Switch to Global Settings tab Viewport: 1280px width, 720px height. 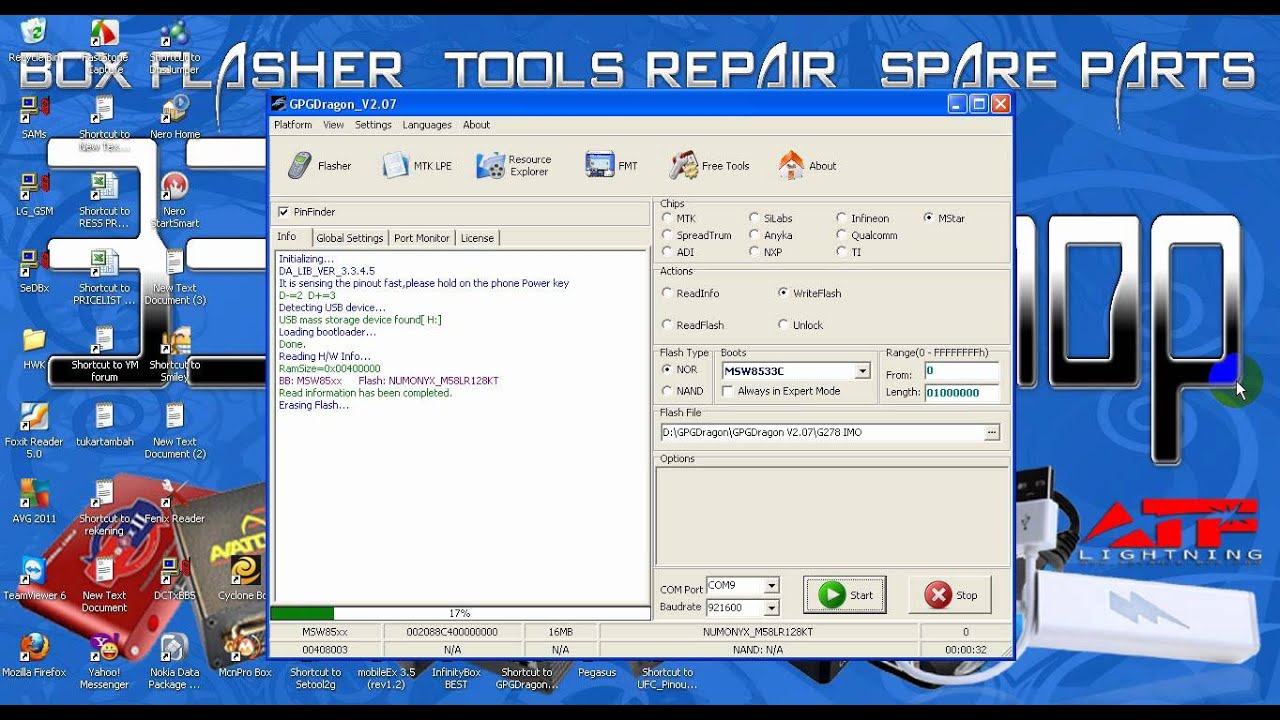click(350, 238)
